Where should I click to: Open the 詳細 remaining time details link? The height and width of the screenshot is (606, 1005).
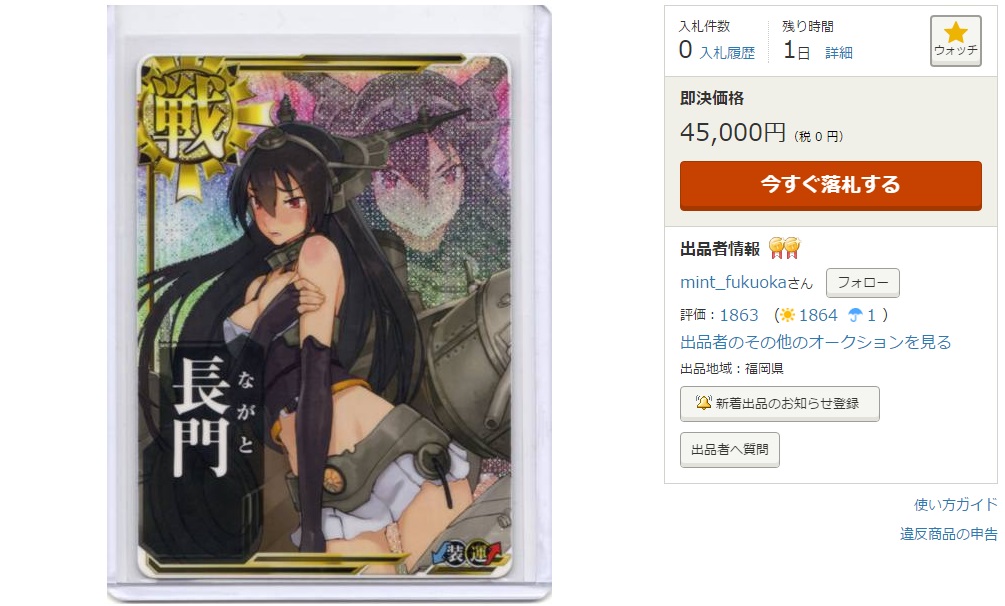coord(838,53)
